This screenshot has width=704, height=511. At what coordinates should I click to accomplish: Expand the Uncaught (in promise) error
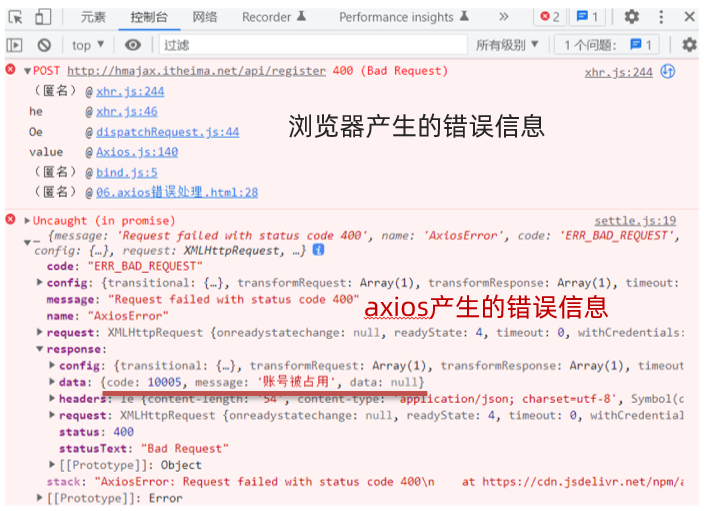[27, 220]
